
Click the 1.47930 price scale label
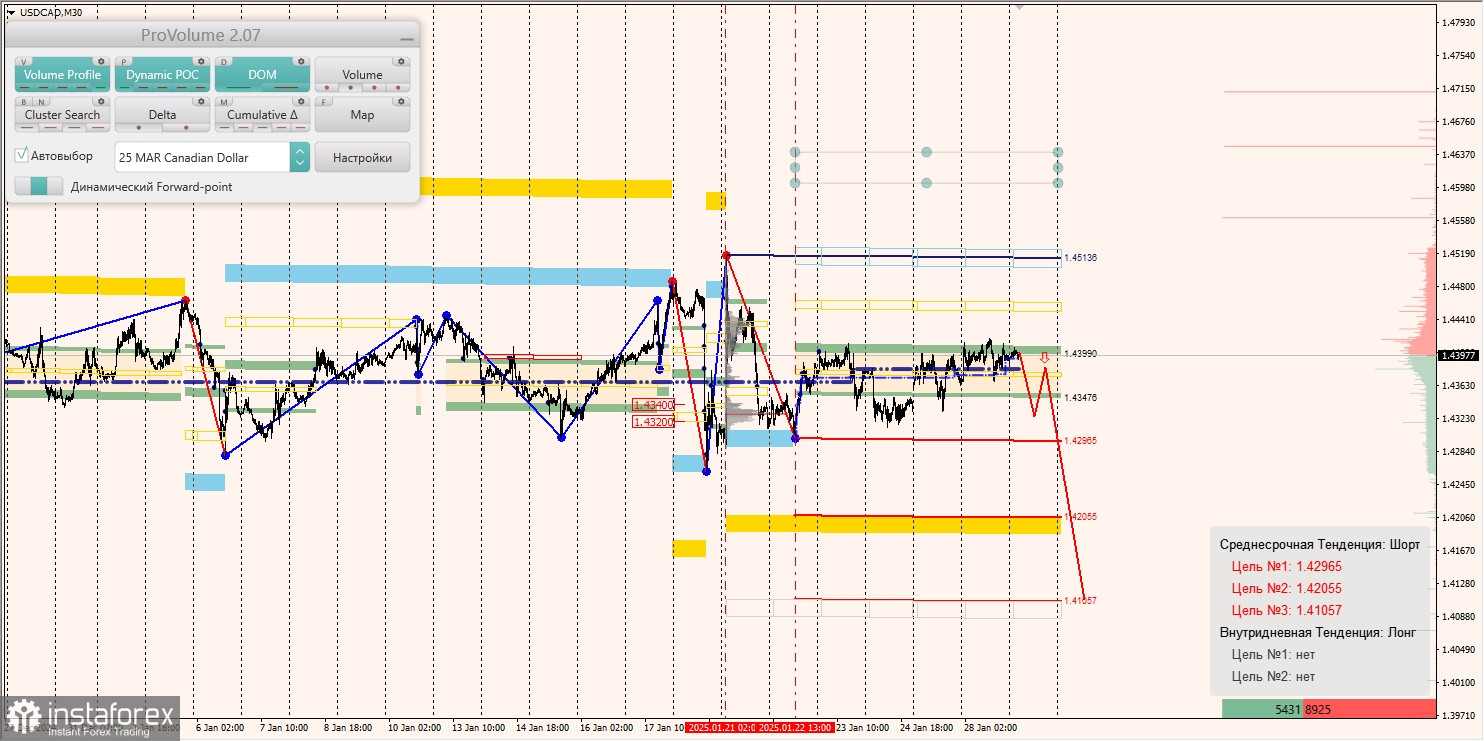(1458, 22)
